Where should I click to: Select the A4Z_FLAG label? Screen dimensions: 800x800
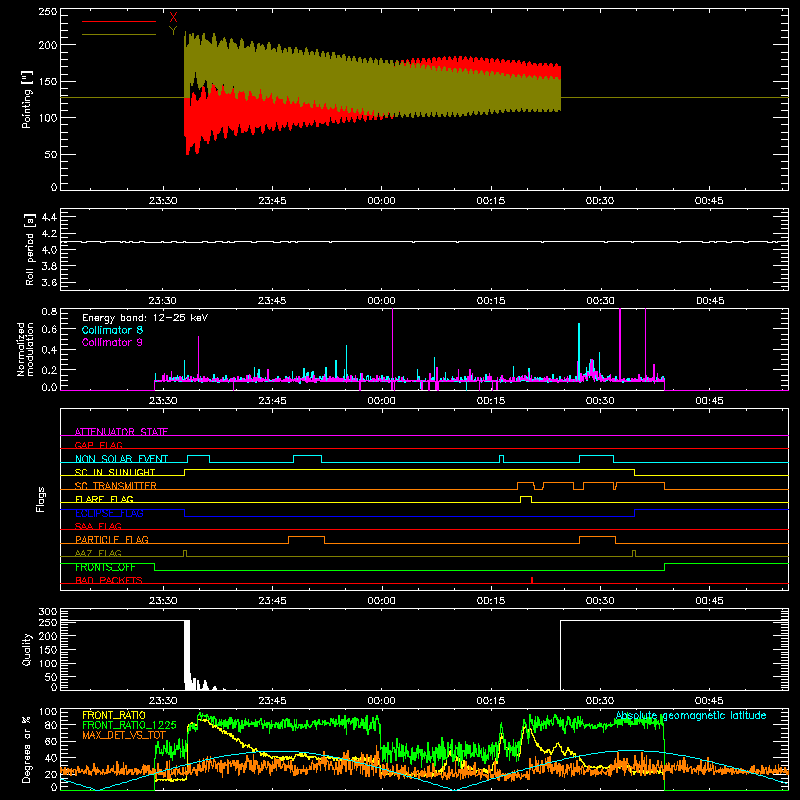(x=98, y=553)
